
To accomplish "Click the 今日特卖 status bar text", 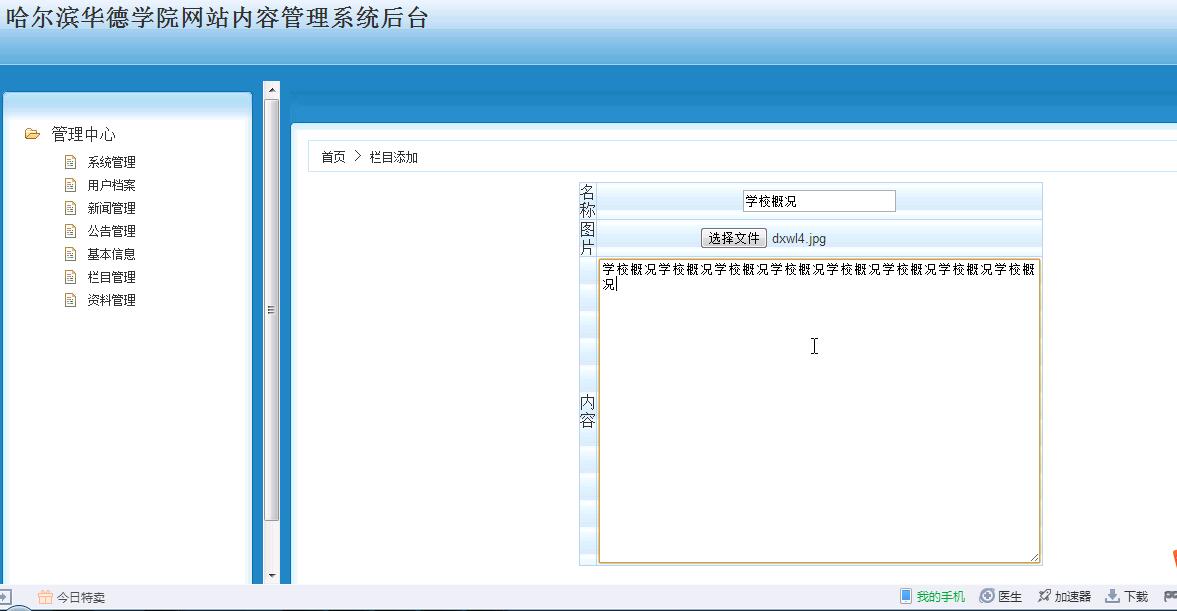I will click(81, 597).
